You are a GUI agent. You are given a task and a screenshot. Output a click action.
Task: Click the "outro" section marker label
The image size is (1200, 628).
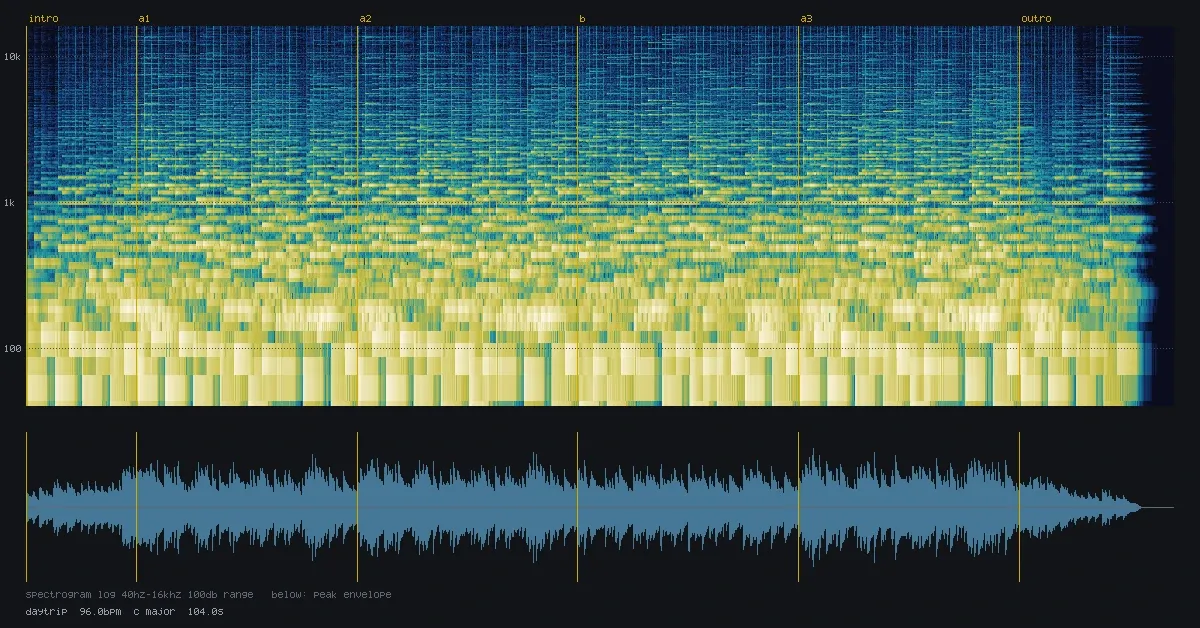[1036, 19]
